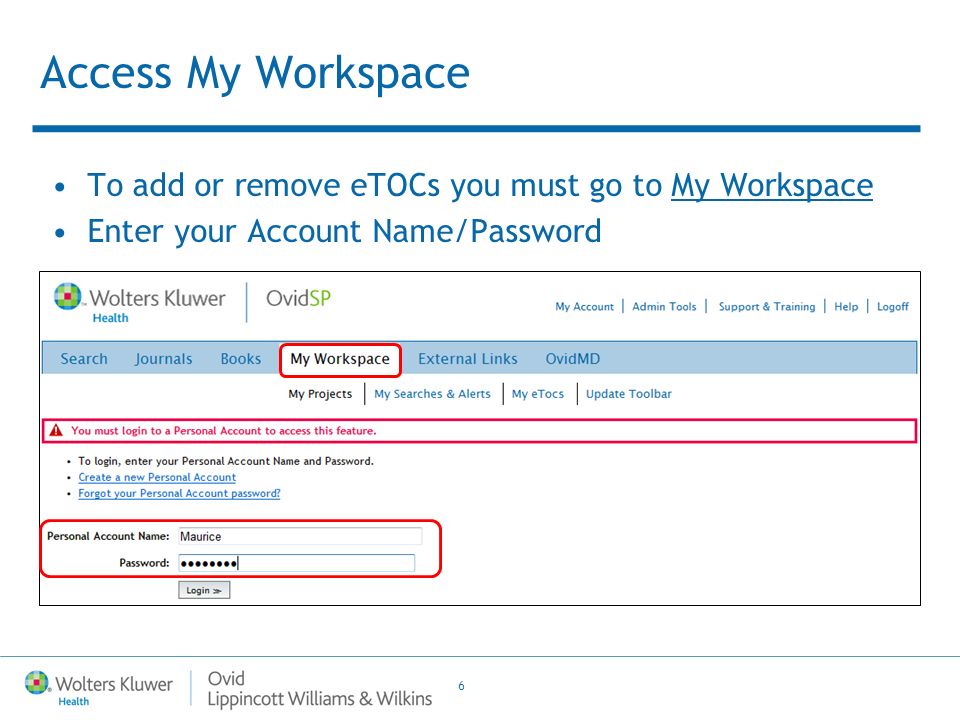Click the Personal Account Name field
The height and width of the screenshot is (720, 960).
(x=300, y=536)
